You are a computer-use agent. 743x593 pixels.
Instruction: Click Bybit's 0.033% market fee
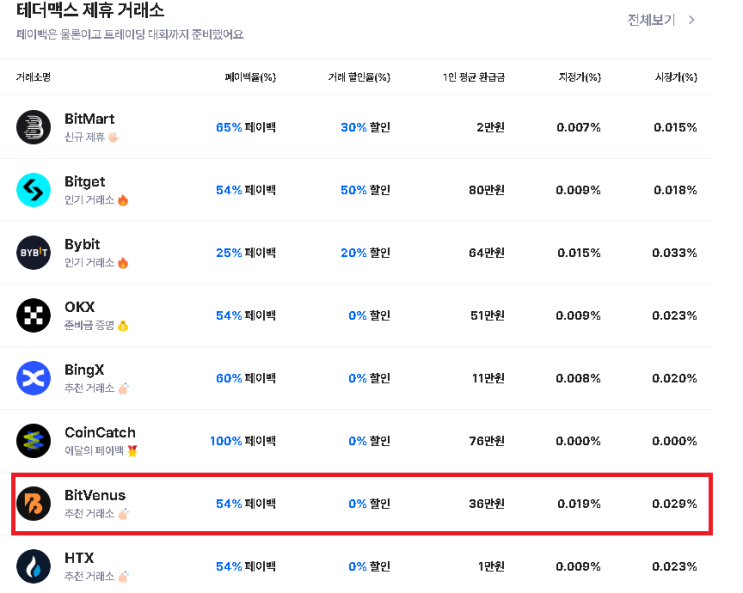pos(675,253)
